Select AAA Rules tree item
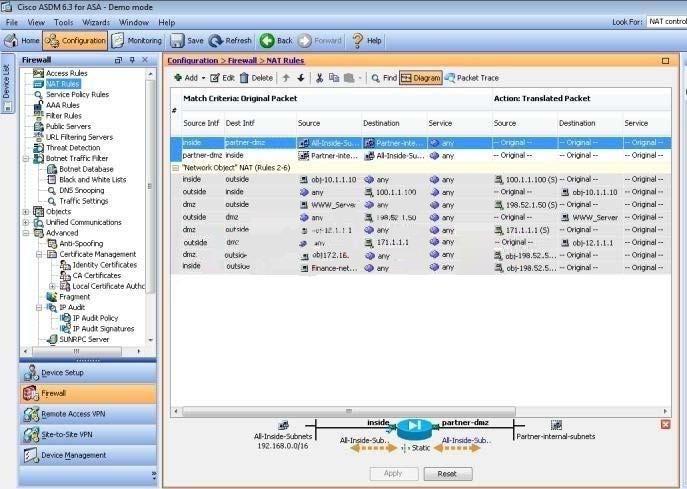The height and width of the screenshot is (489, 687). click(63, 105)
